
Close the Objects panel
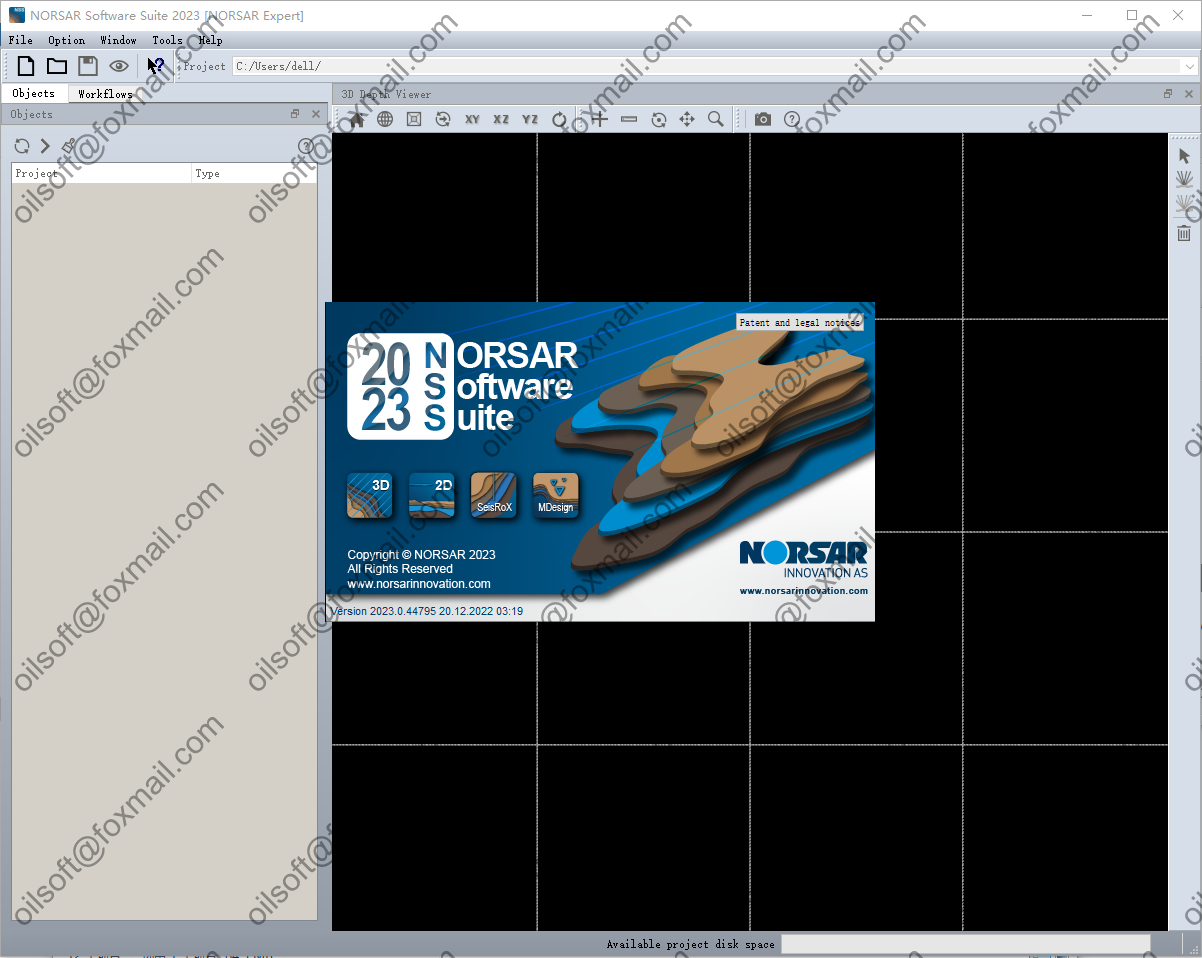(x=316, y=114)
